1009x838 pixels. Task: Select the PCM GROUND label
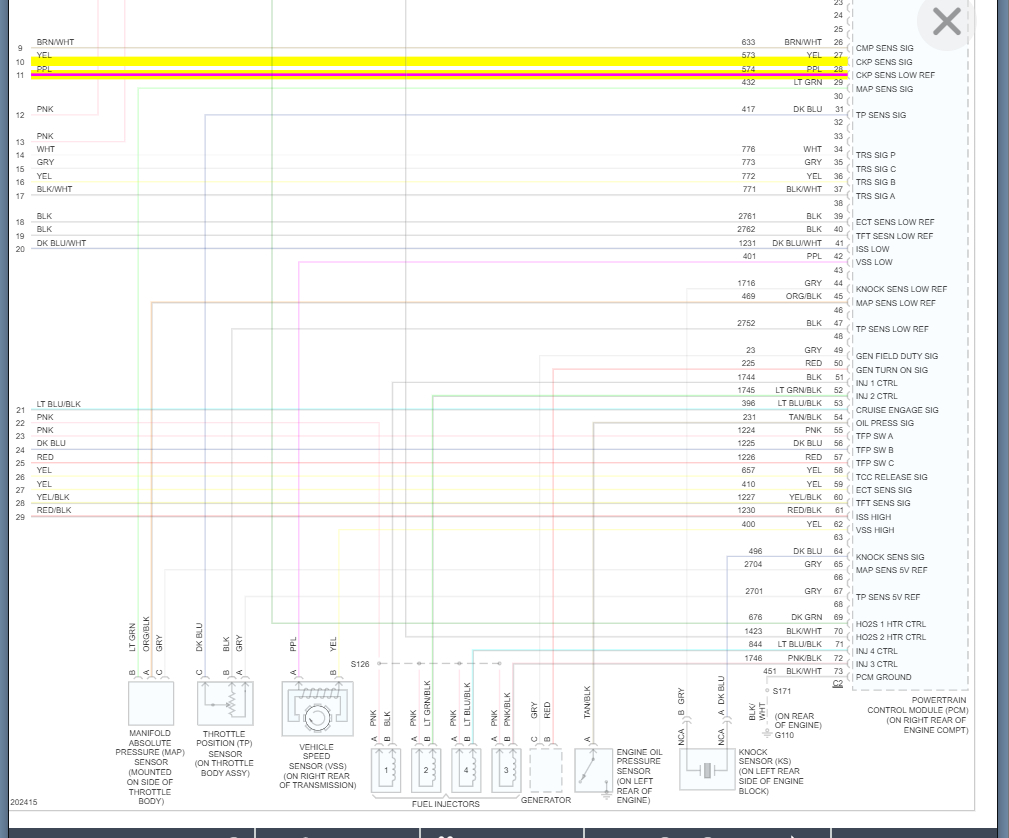883,676
